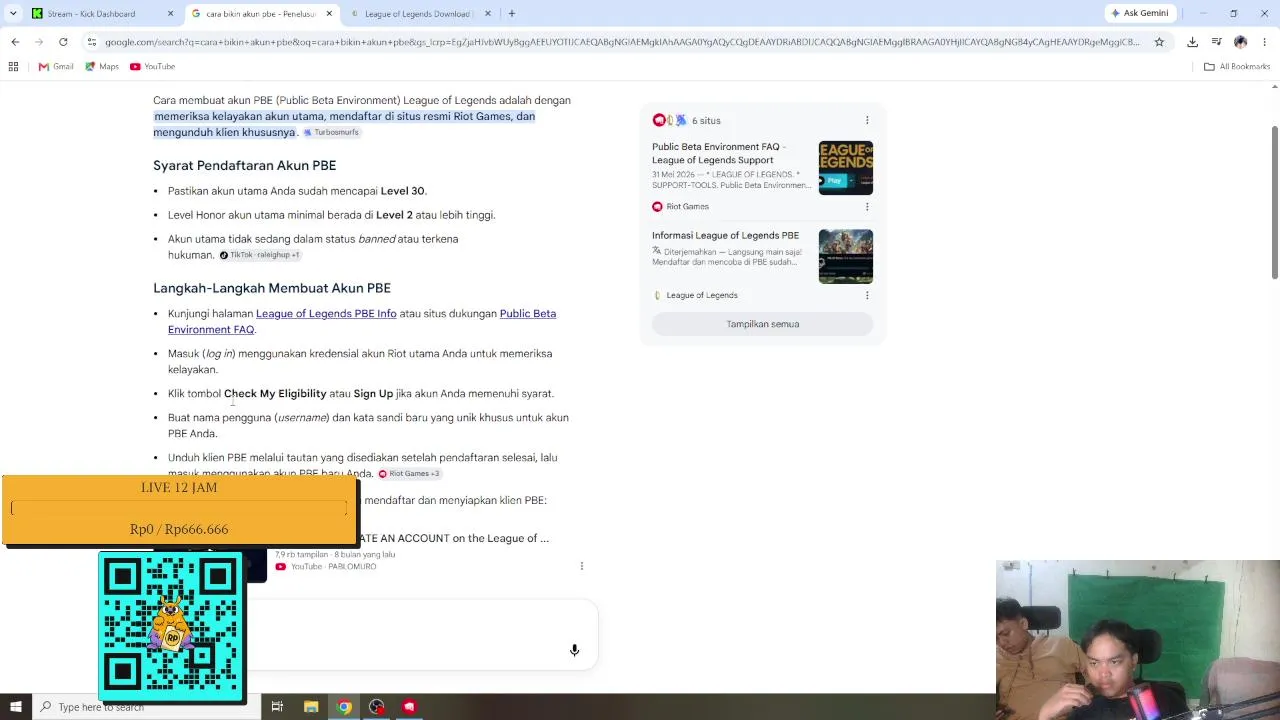Click the League of Legends source label

(695, 296)
